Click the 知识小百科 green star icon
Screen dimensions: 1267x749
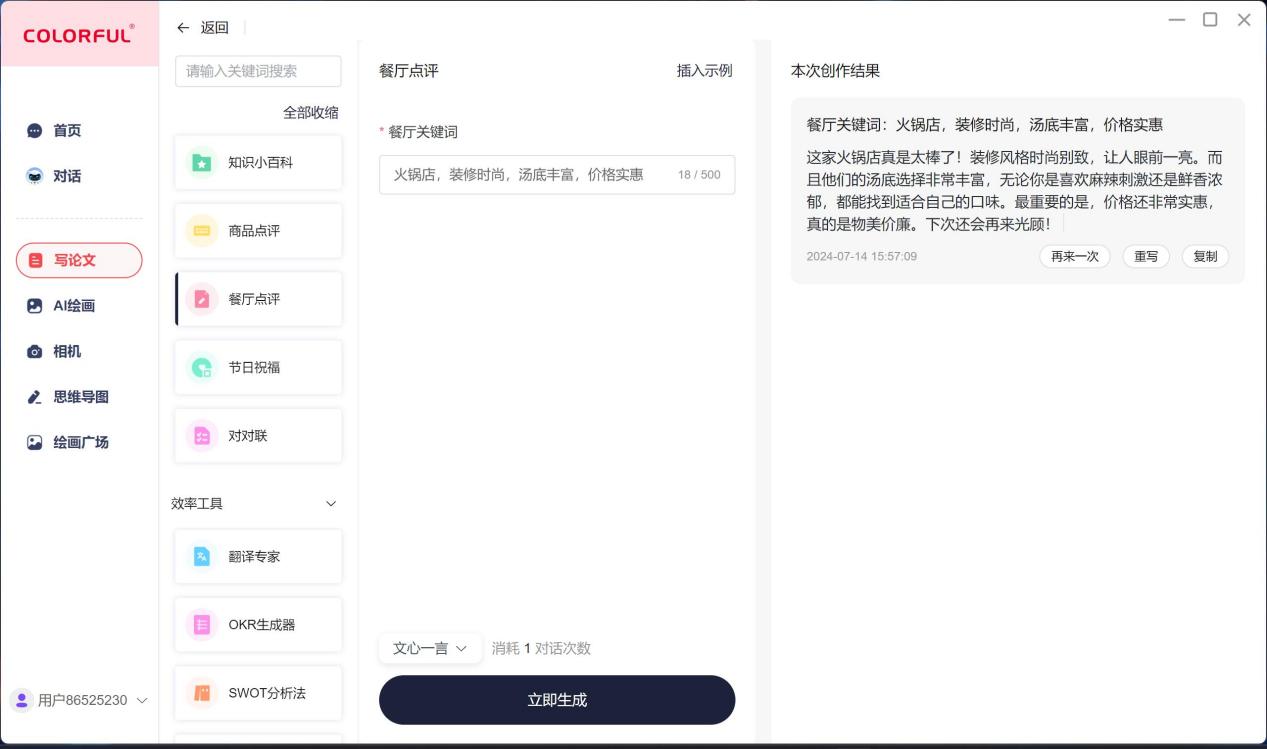[x=202, y=162]
